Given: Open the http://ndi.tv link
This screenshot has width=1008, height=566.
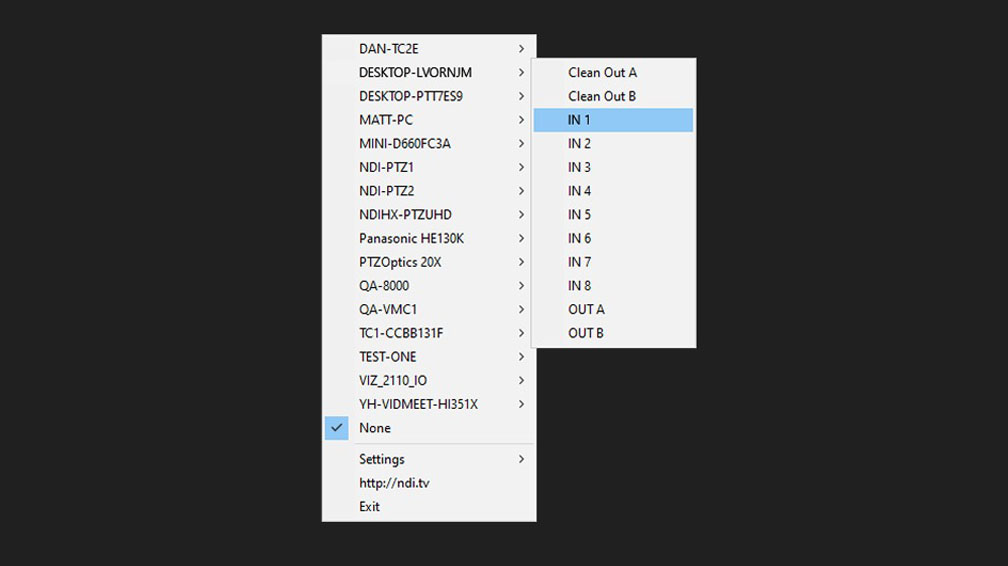Looking at the screenshot, I should point(394,483).
